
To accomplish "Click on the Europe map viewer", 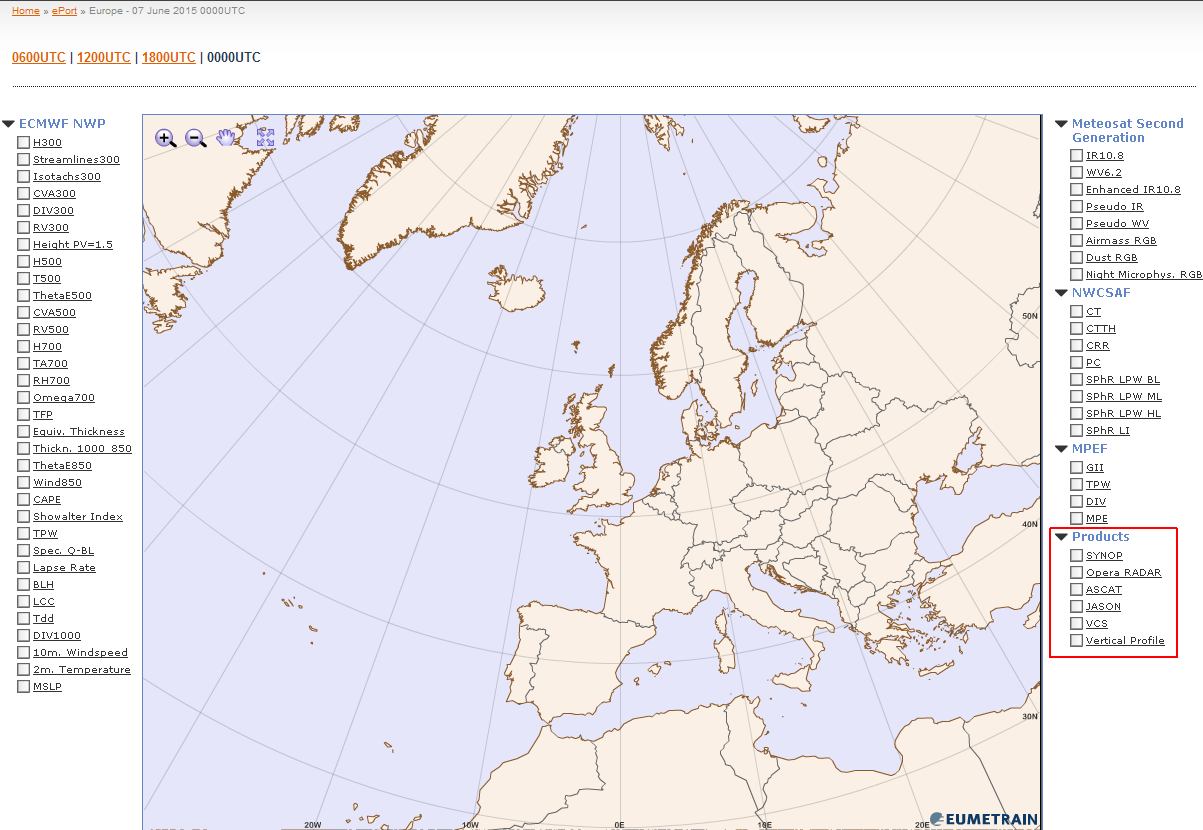I will 591,472.
